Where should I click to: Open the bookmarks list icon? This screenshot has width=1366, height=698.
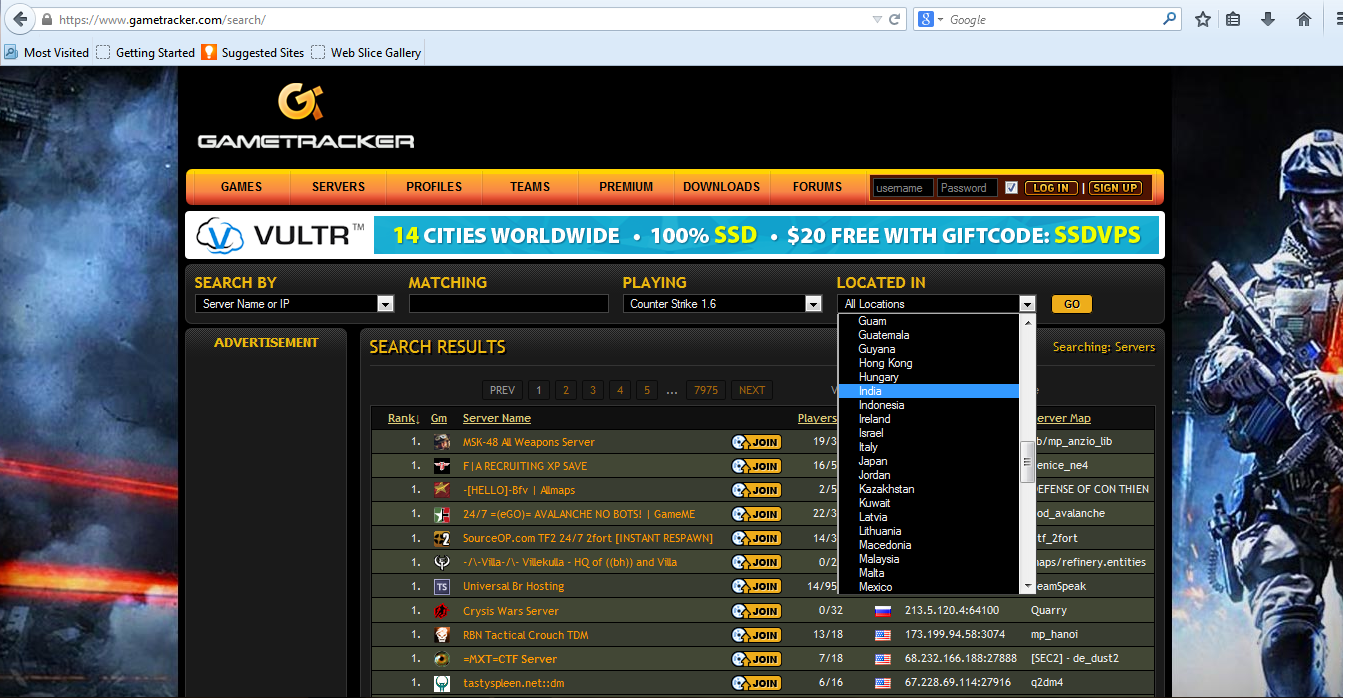click(x=1234, y=19)
